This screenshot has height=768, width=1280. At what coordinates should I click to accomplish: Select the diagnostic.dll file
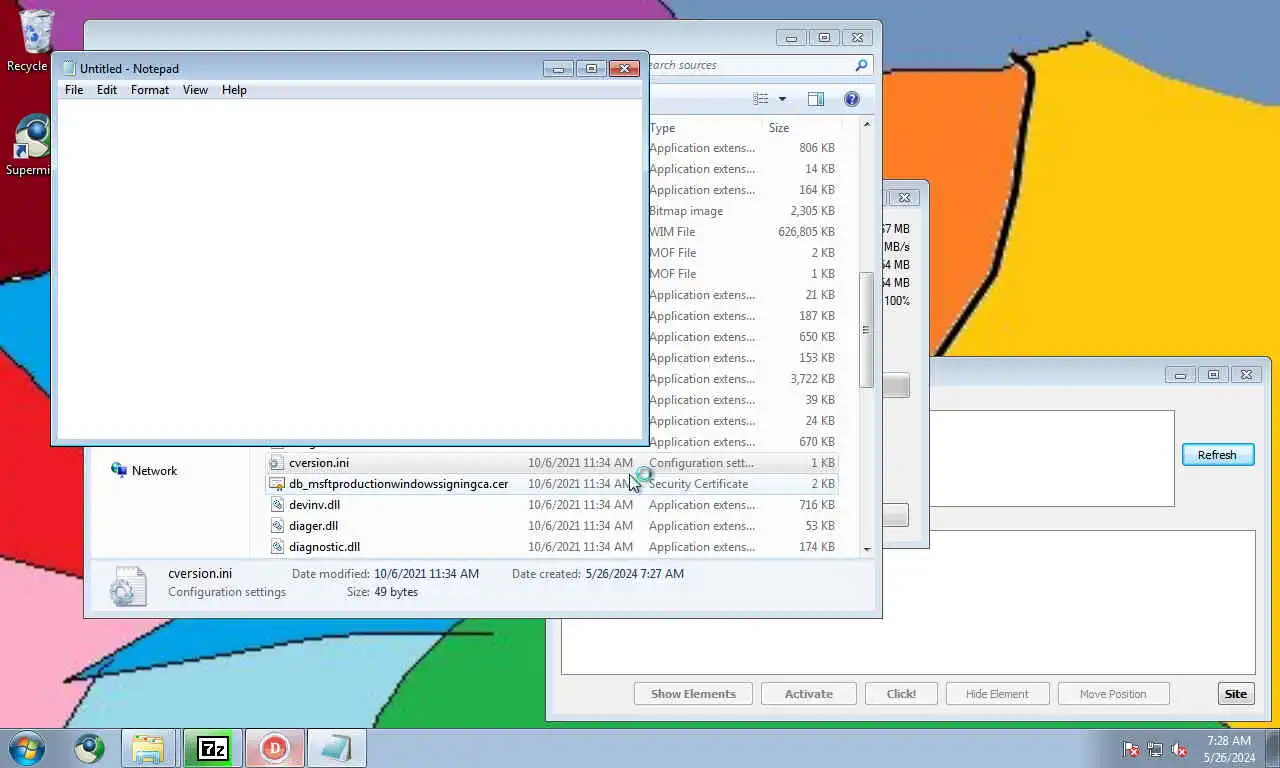click(553, 547)
